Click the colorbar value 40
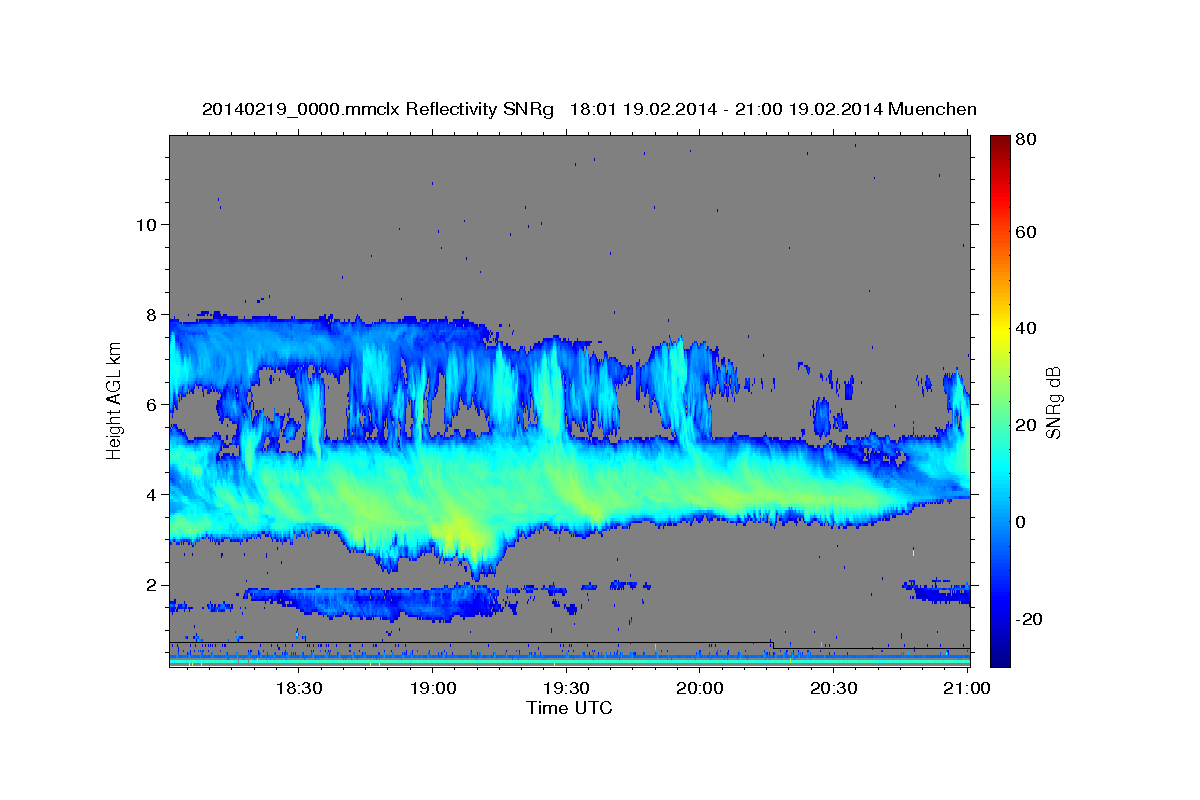This screenshot has width=1200, height=800. pyautogui.click(x=1028, y=328)
